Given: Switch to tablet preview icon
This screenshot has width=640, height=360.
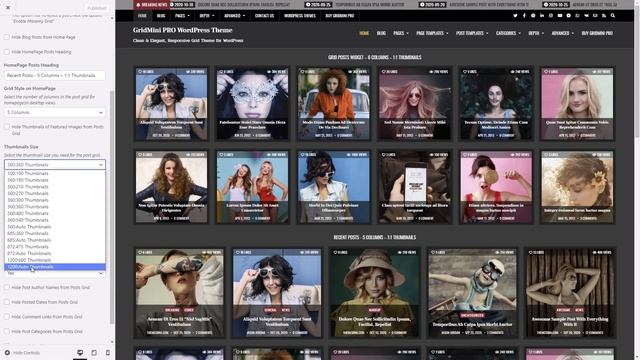Looking at the screenshot, I should tap(94, 353).
